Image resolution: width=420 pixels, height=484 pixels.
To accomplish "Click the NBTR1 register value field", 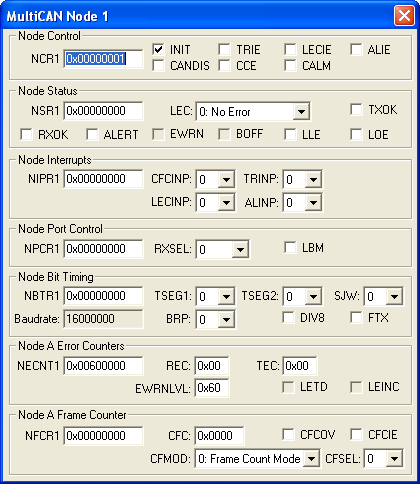I will (103, 296).
